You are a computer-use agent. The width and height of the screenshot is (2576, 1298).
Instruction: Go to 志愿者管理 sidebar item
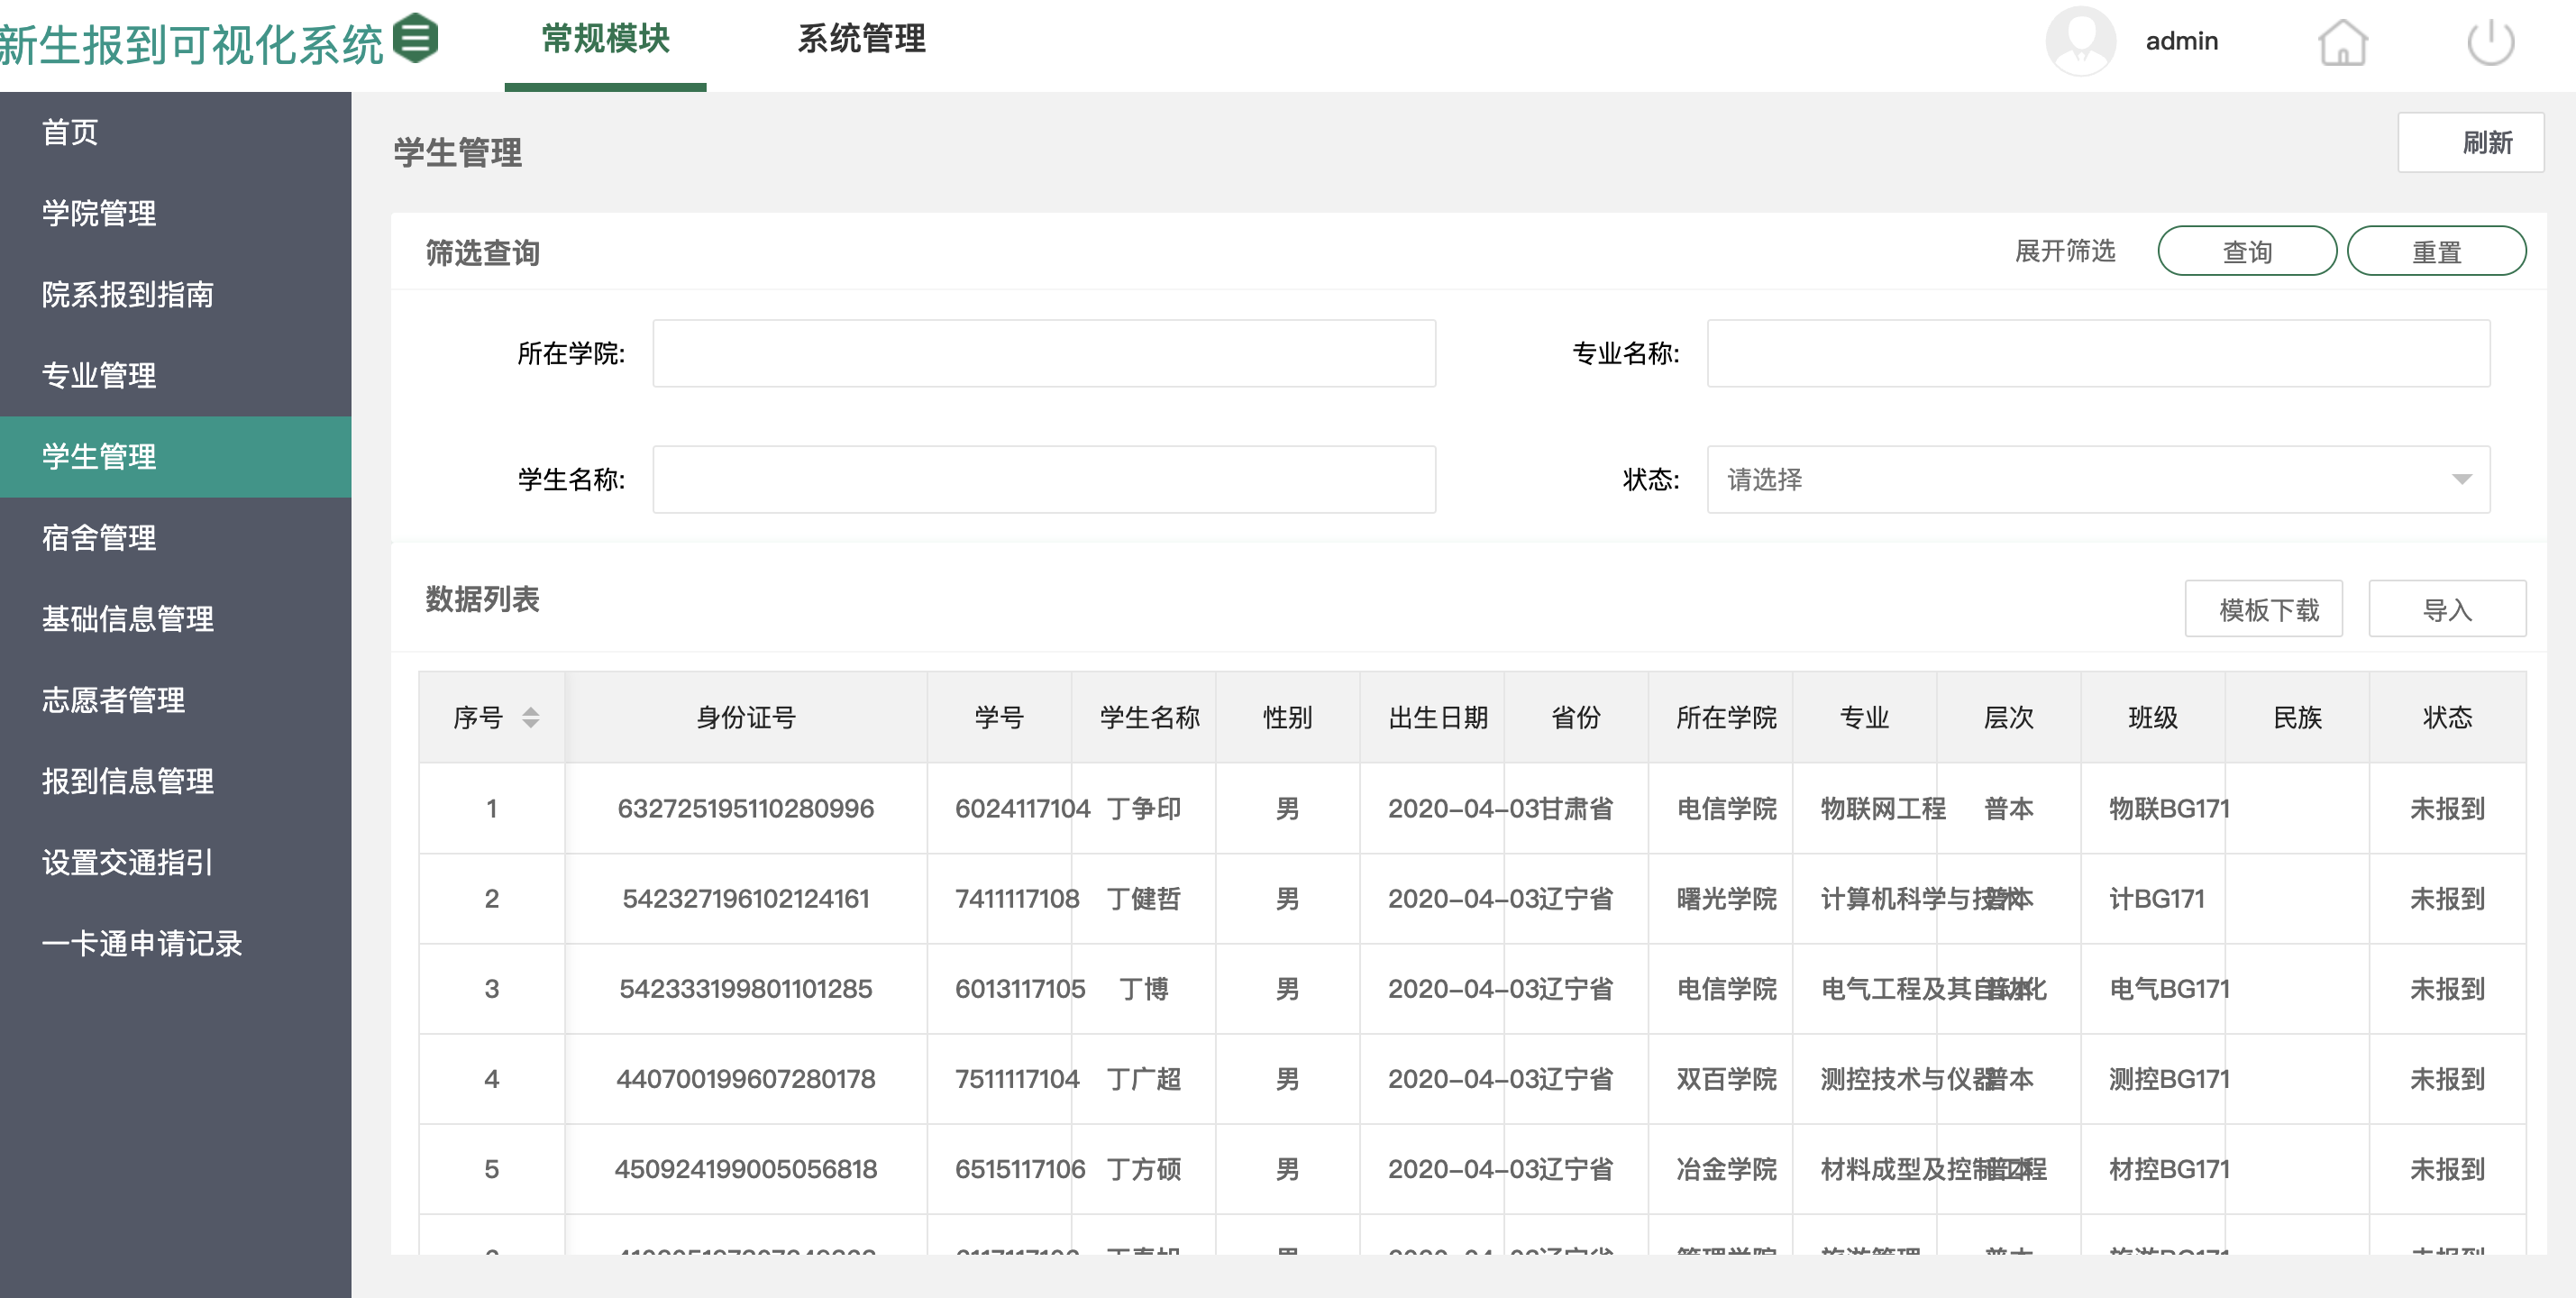click(113, 700)
